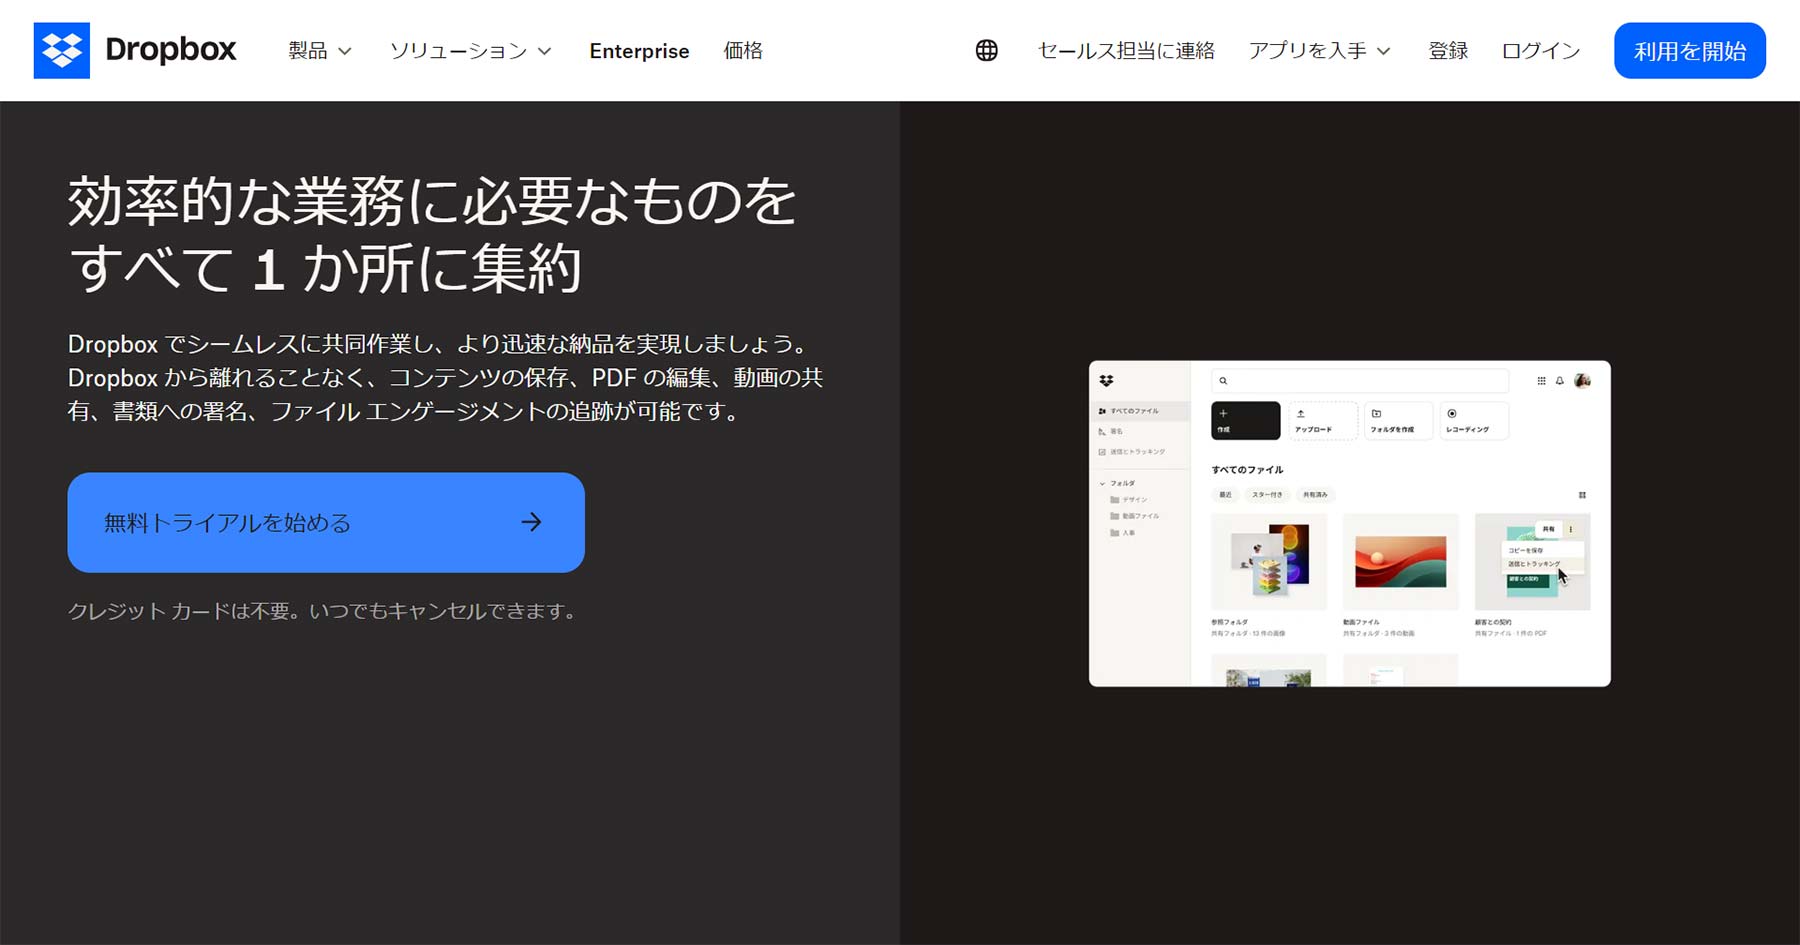The width and height of the screenshot is (1800, 945).
Task: Select the スター付き filter chip
Action: pyautogui.click(x=1267, y=495)
